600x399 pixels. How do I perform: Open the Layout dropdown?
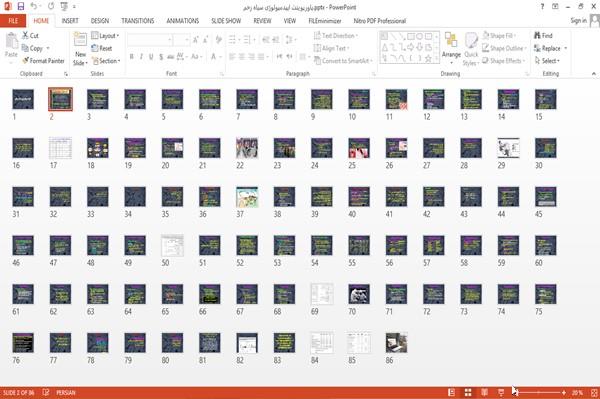click(x=105, y=36)
